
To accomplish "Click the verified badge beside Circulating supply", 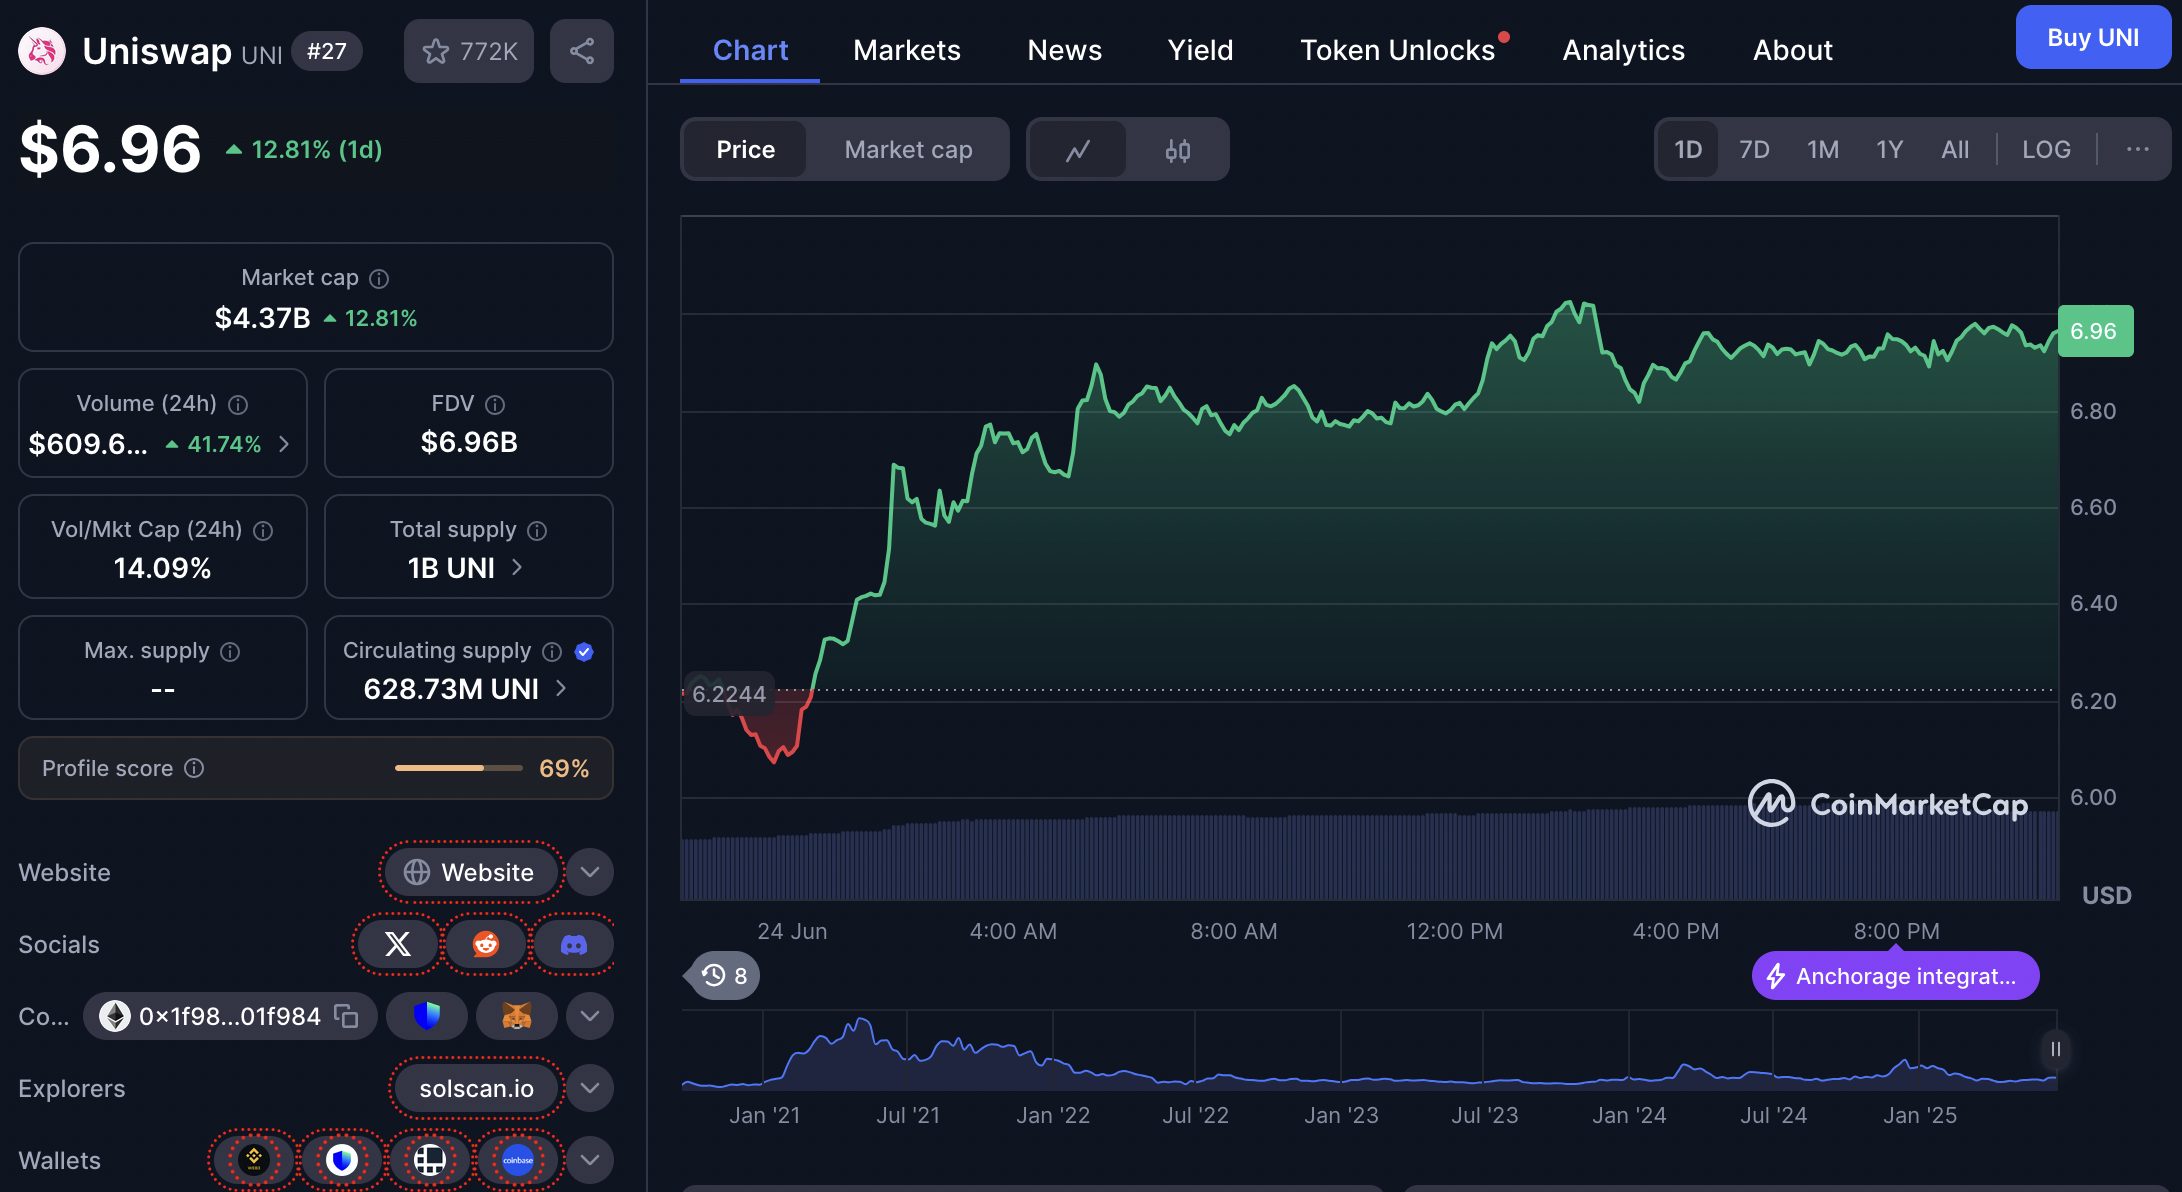I will tap(585, 651).
